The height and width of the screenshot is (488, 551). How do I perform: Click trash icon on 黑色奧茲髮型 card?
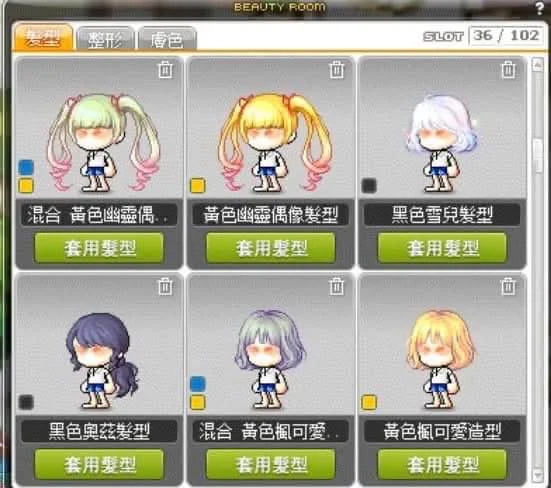coord(166,286)
